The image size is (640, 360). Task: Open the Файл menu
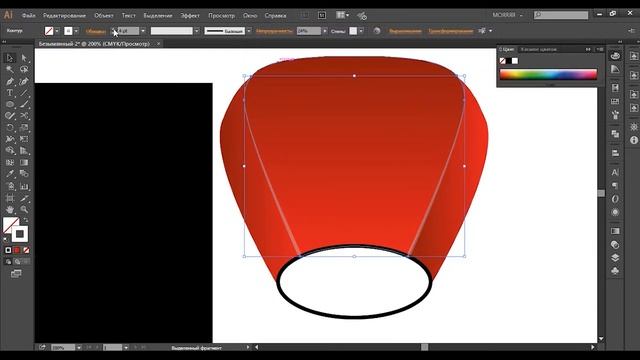click(29, 16)
